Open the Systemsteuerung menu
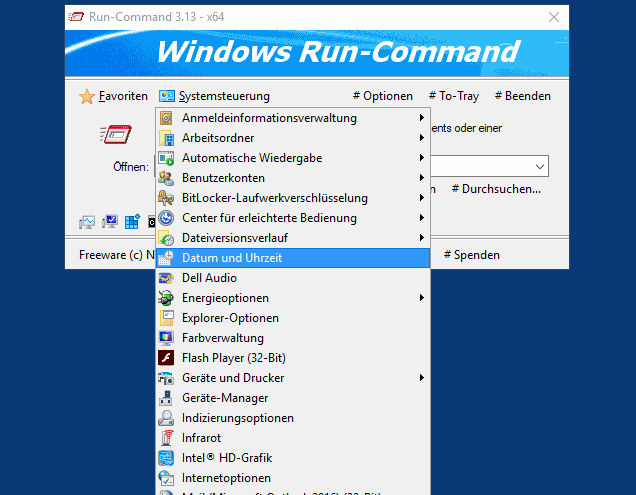Viewport: 636px width, 495px height. click(215, 96)
